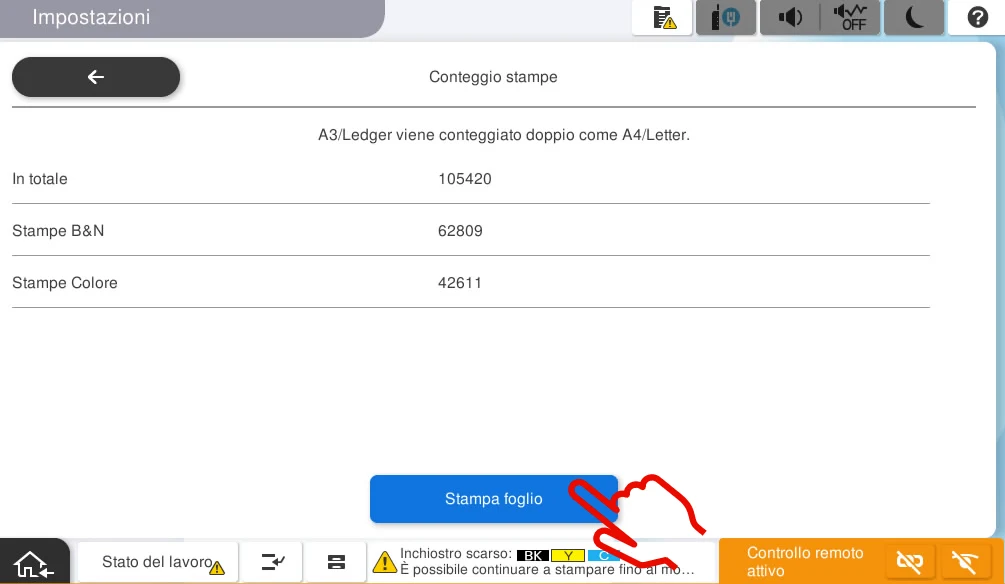This screenshot has height=584, width=1005.
Task: Tap the job interrupt arrow icon
Action: tap(272, 562)
